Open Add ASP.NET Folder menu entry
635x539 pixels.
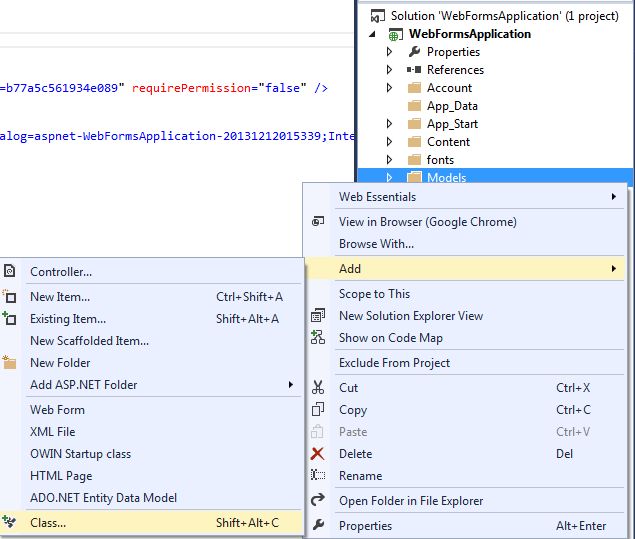point(152,384)
